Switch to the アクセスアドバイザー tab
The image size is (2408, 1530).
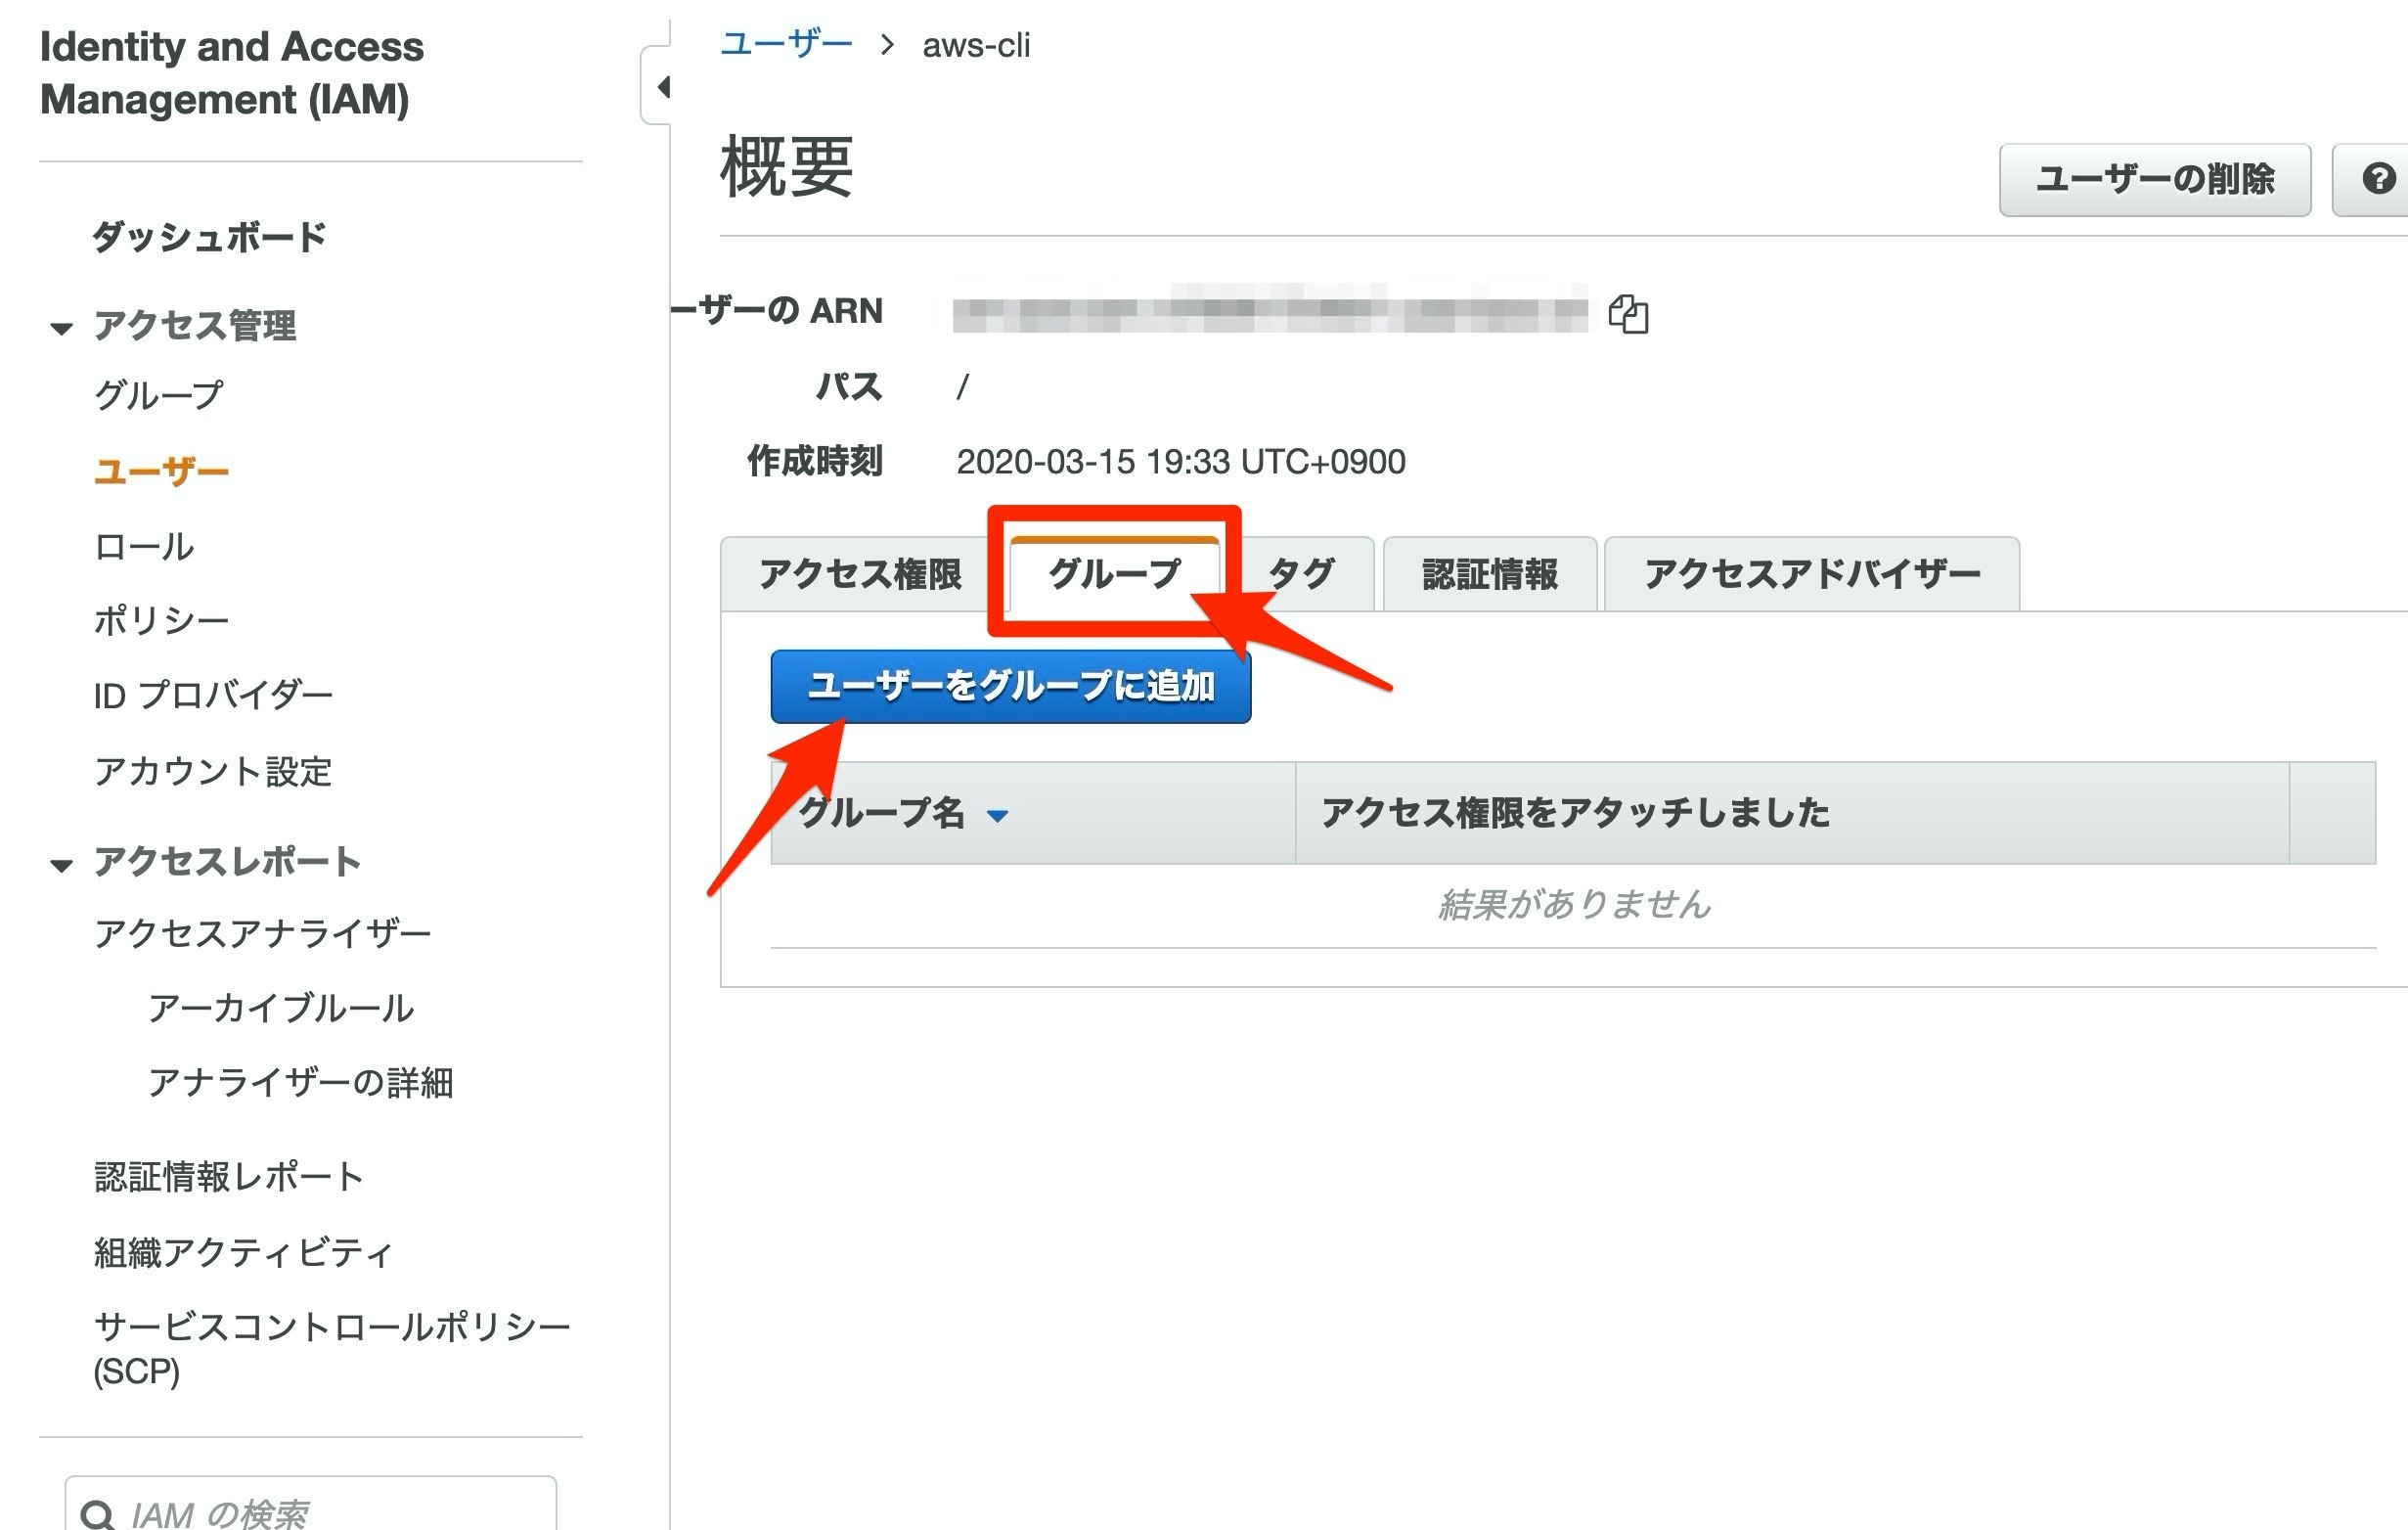tap(1812, 574)
